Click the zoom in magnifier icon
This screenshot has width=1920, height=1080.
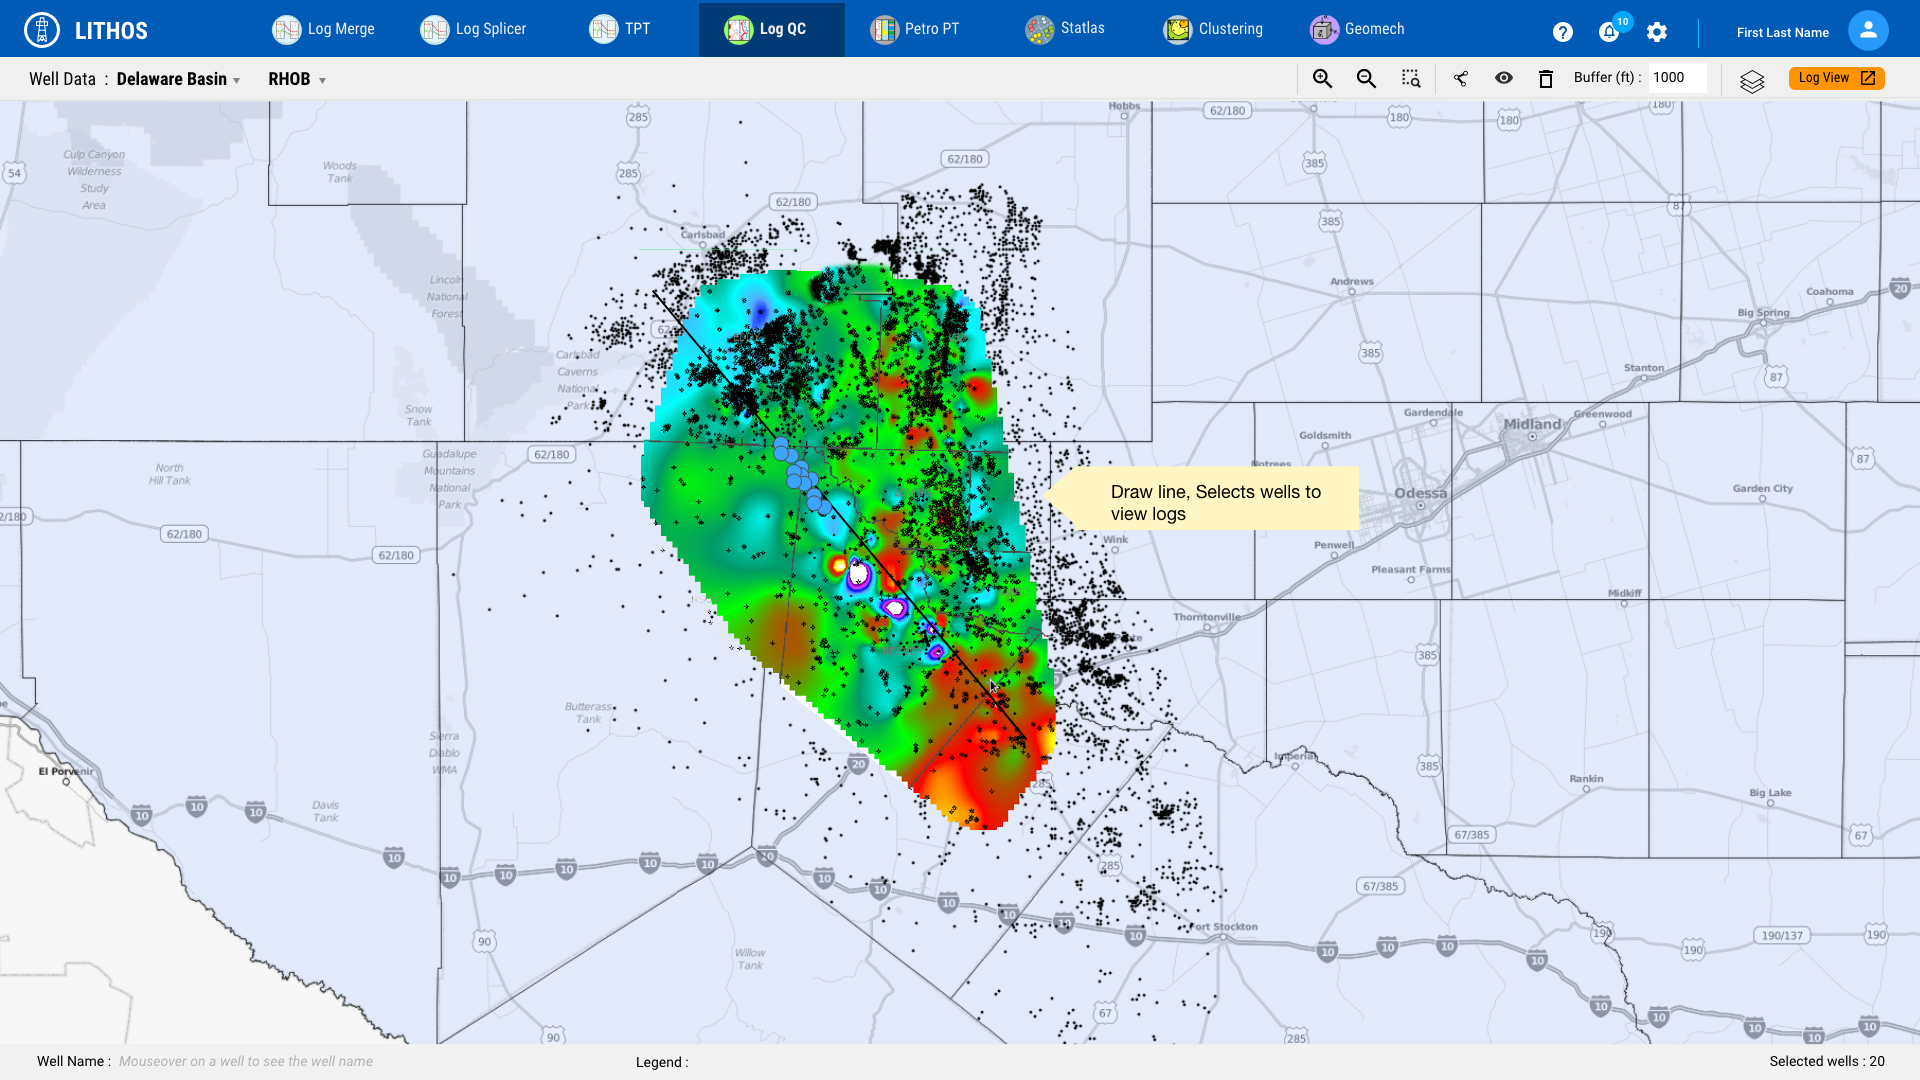tap(1322, 79)
